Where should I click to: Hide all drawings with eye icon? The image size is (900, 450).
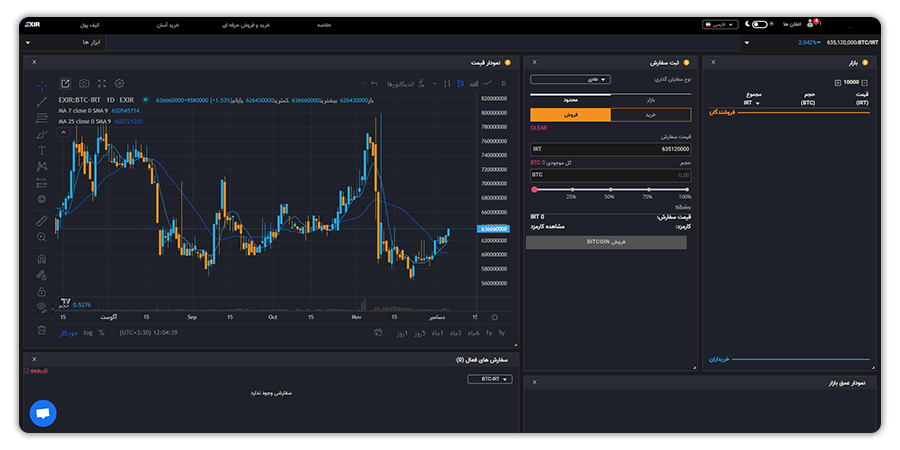[x=41, y=307]
